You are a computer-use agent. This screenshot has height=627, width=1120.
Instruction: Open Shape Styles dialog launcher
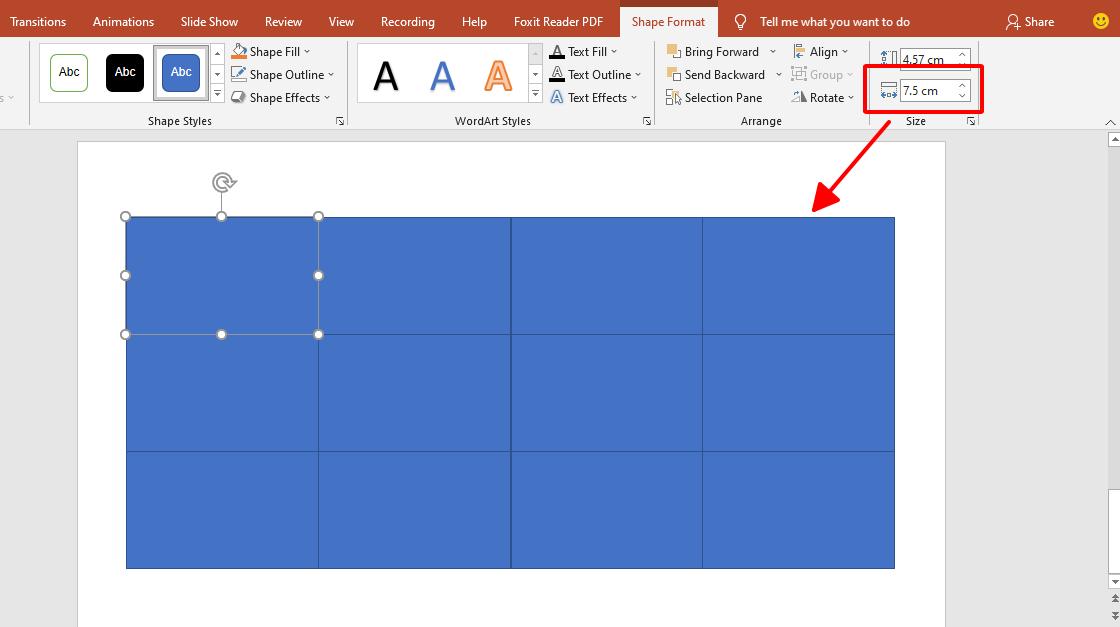click(340, 121)
